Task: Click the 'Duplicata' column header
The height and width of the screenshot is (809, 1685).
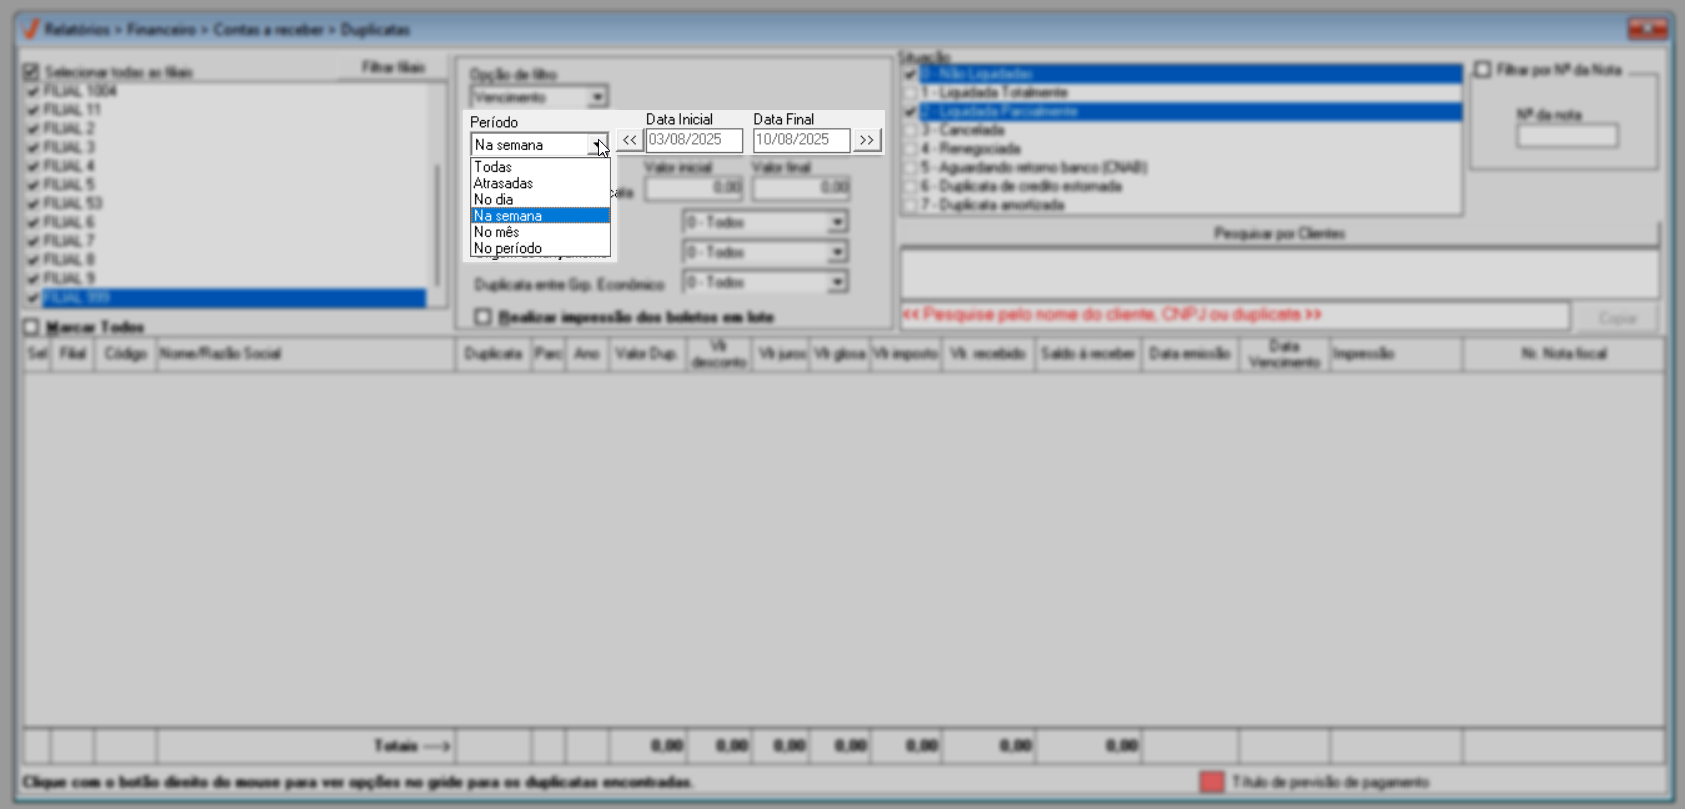Action: tap(493, 354)
